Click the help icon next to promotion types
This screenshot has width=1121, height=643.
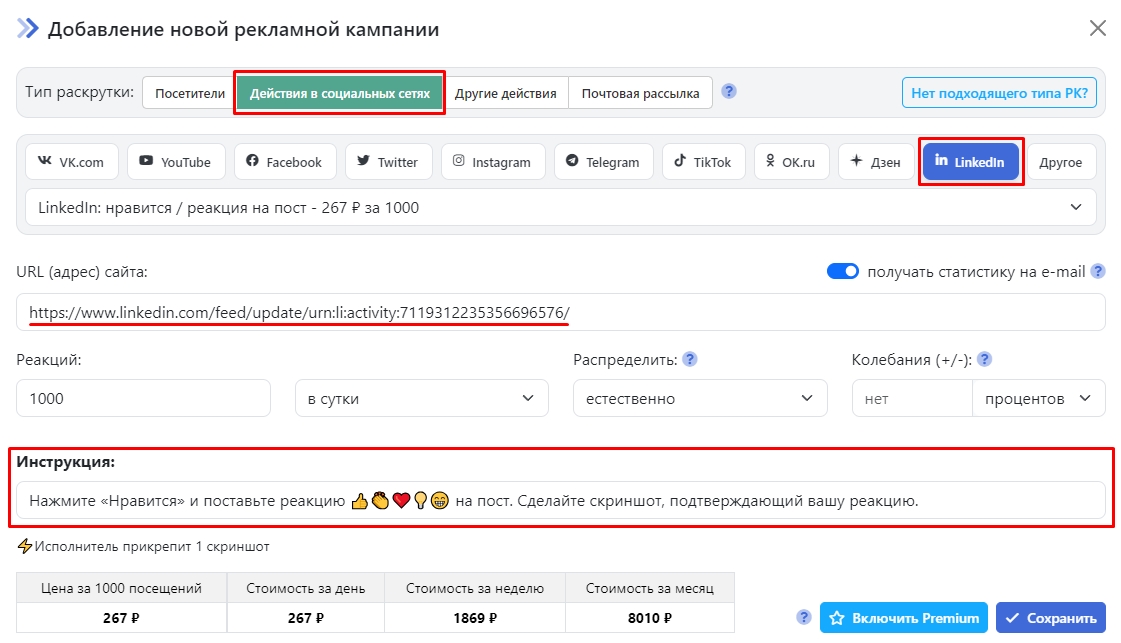point(729,92)
